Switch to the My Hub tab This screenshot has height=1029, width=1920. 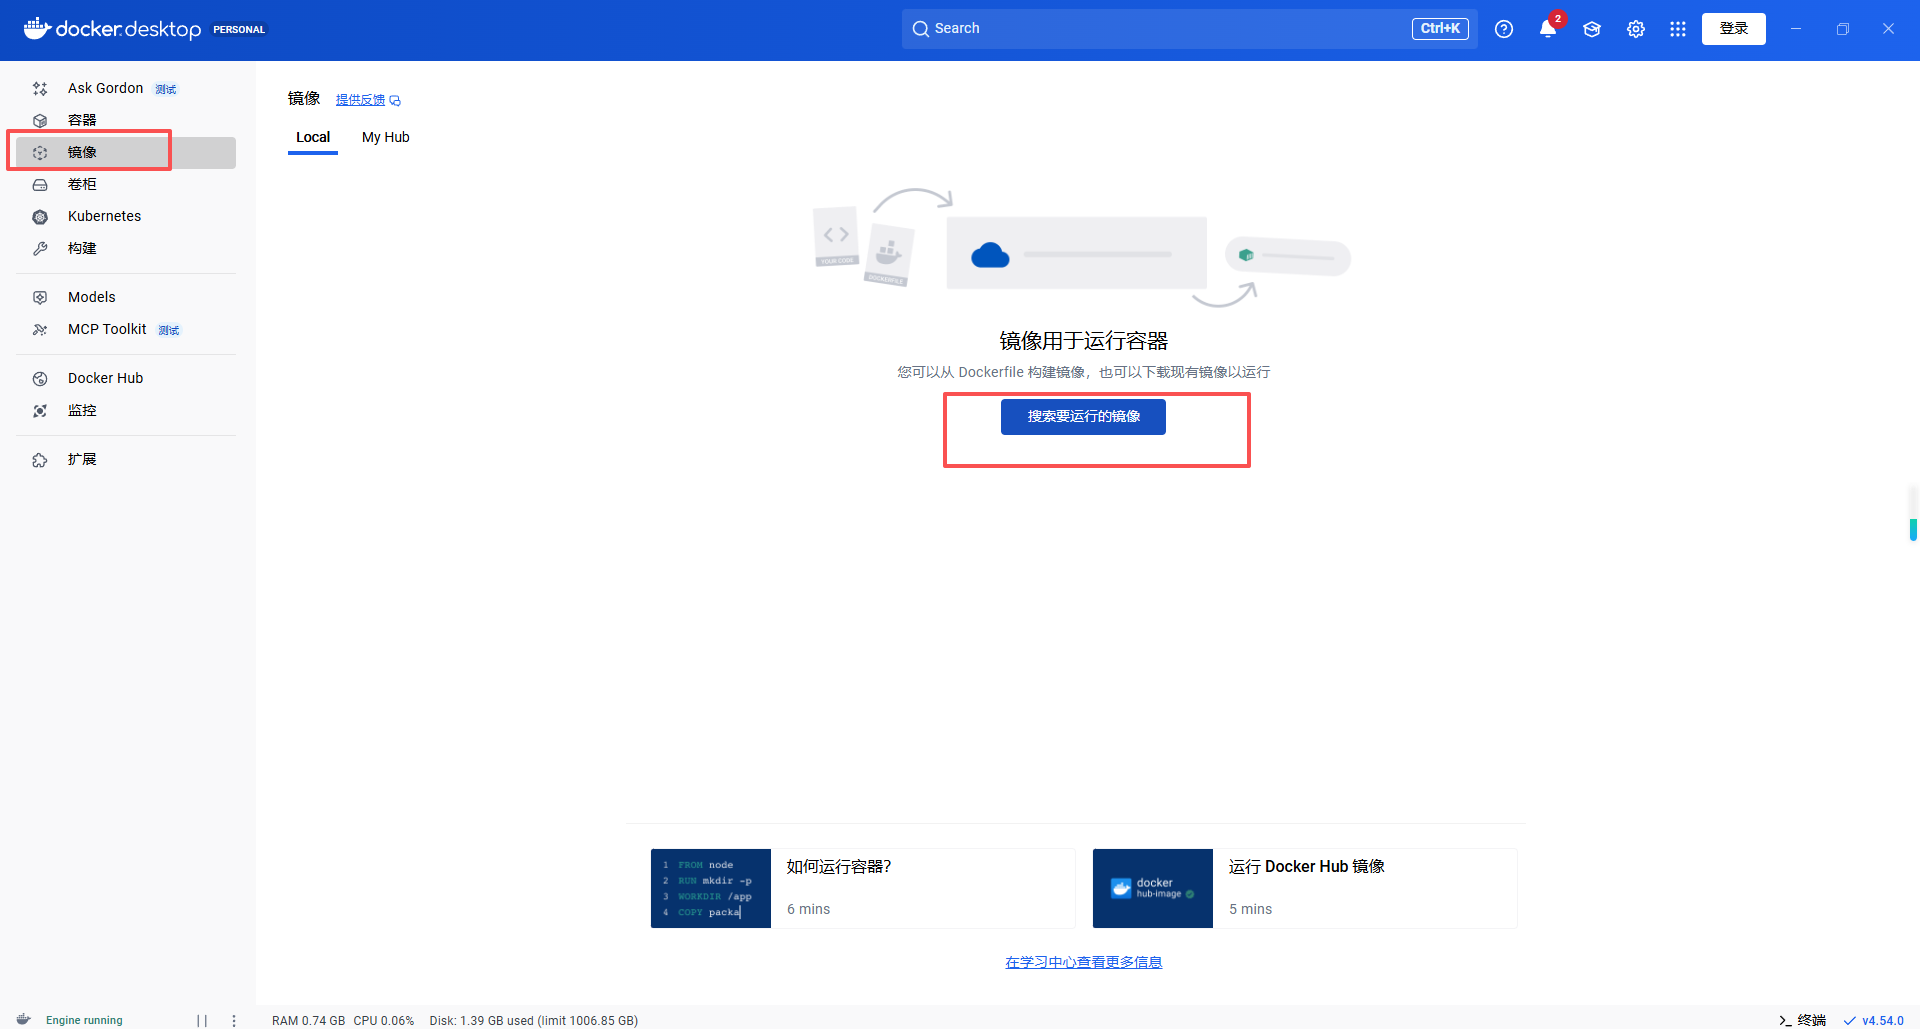(x=386, y=137)
